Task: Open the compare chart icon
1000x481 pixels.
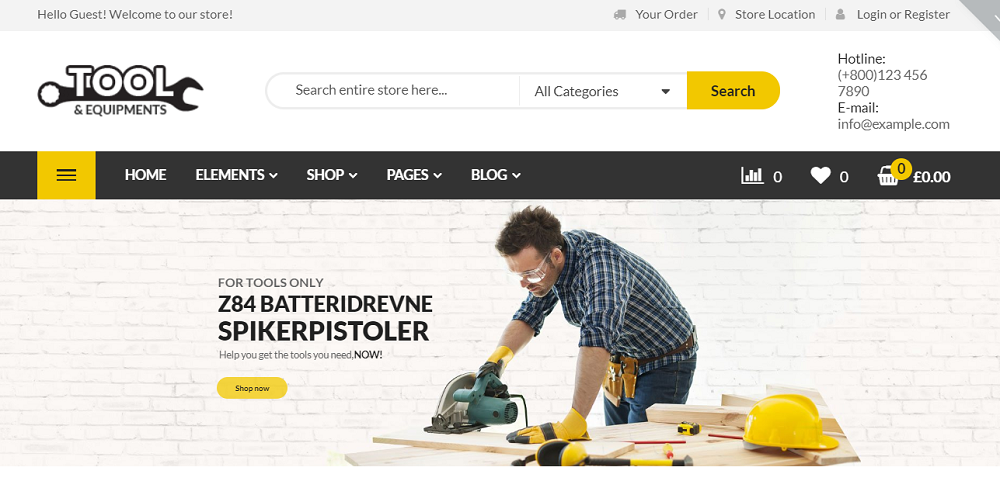Action: (x=751, y=176)
